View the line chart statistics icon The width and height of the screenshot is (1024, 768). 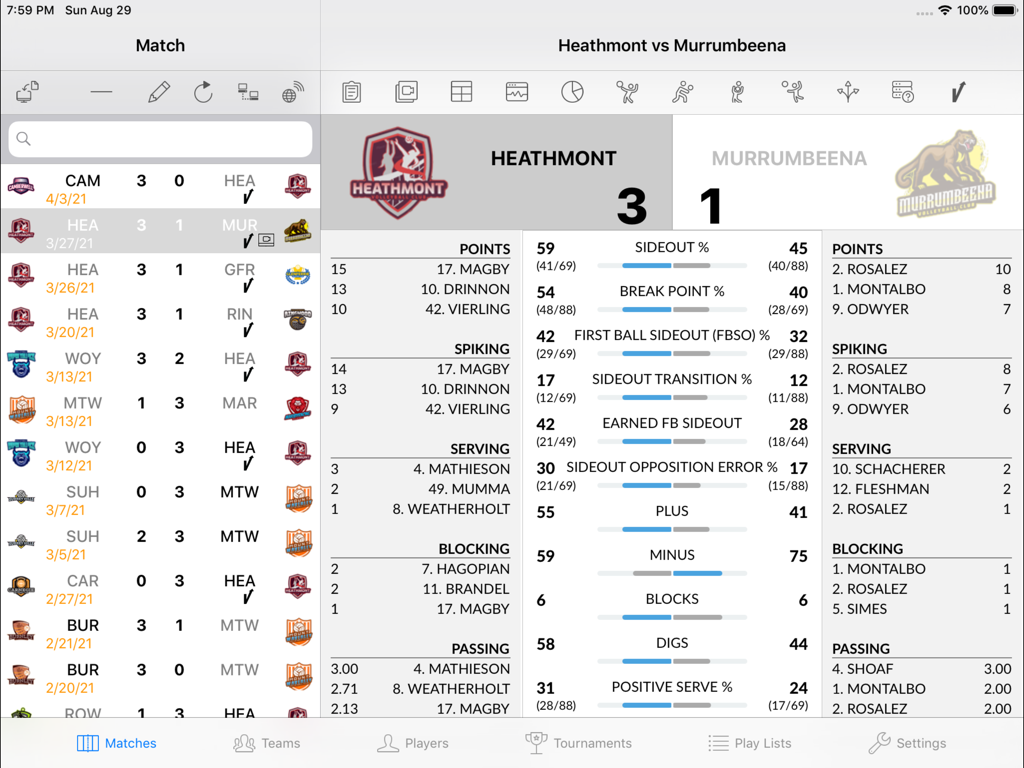click(x=516, y=91)
